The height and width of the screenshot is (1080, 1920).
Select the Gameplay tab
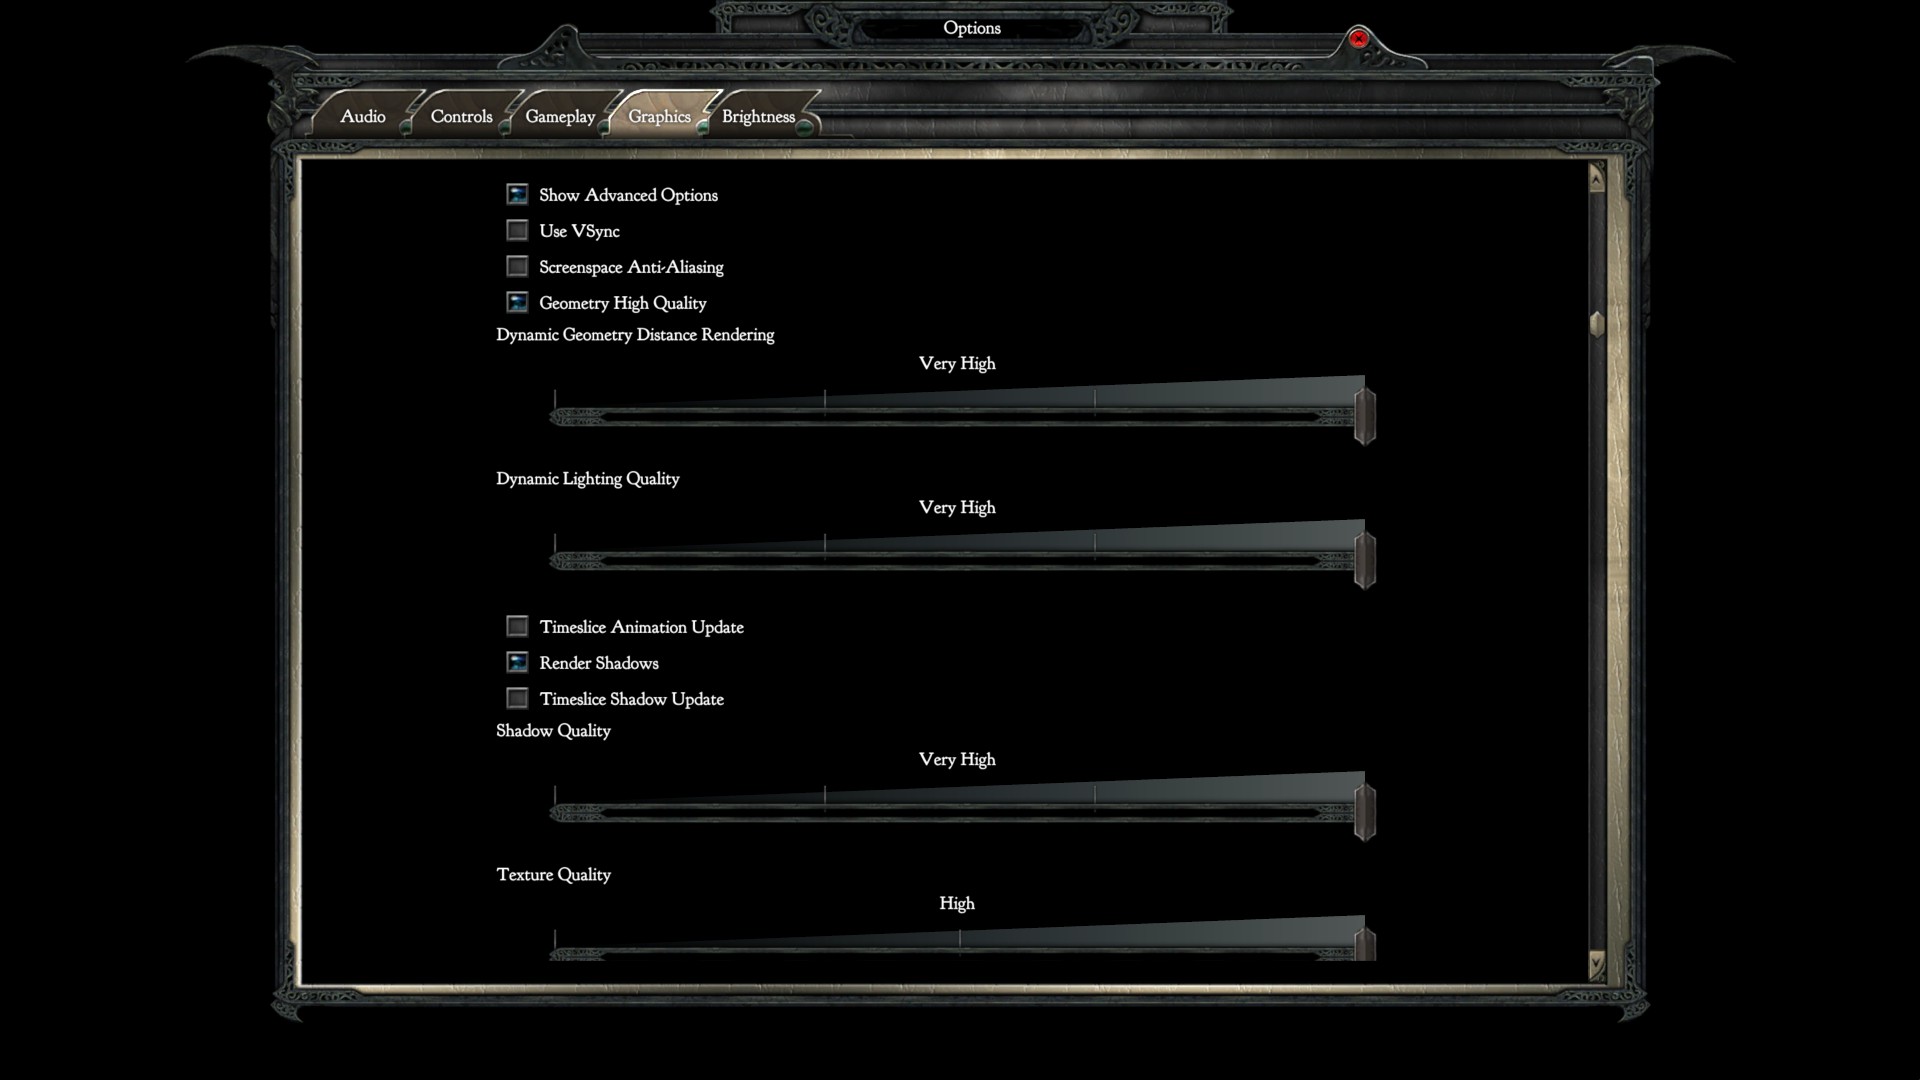560,117
